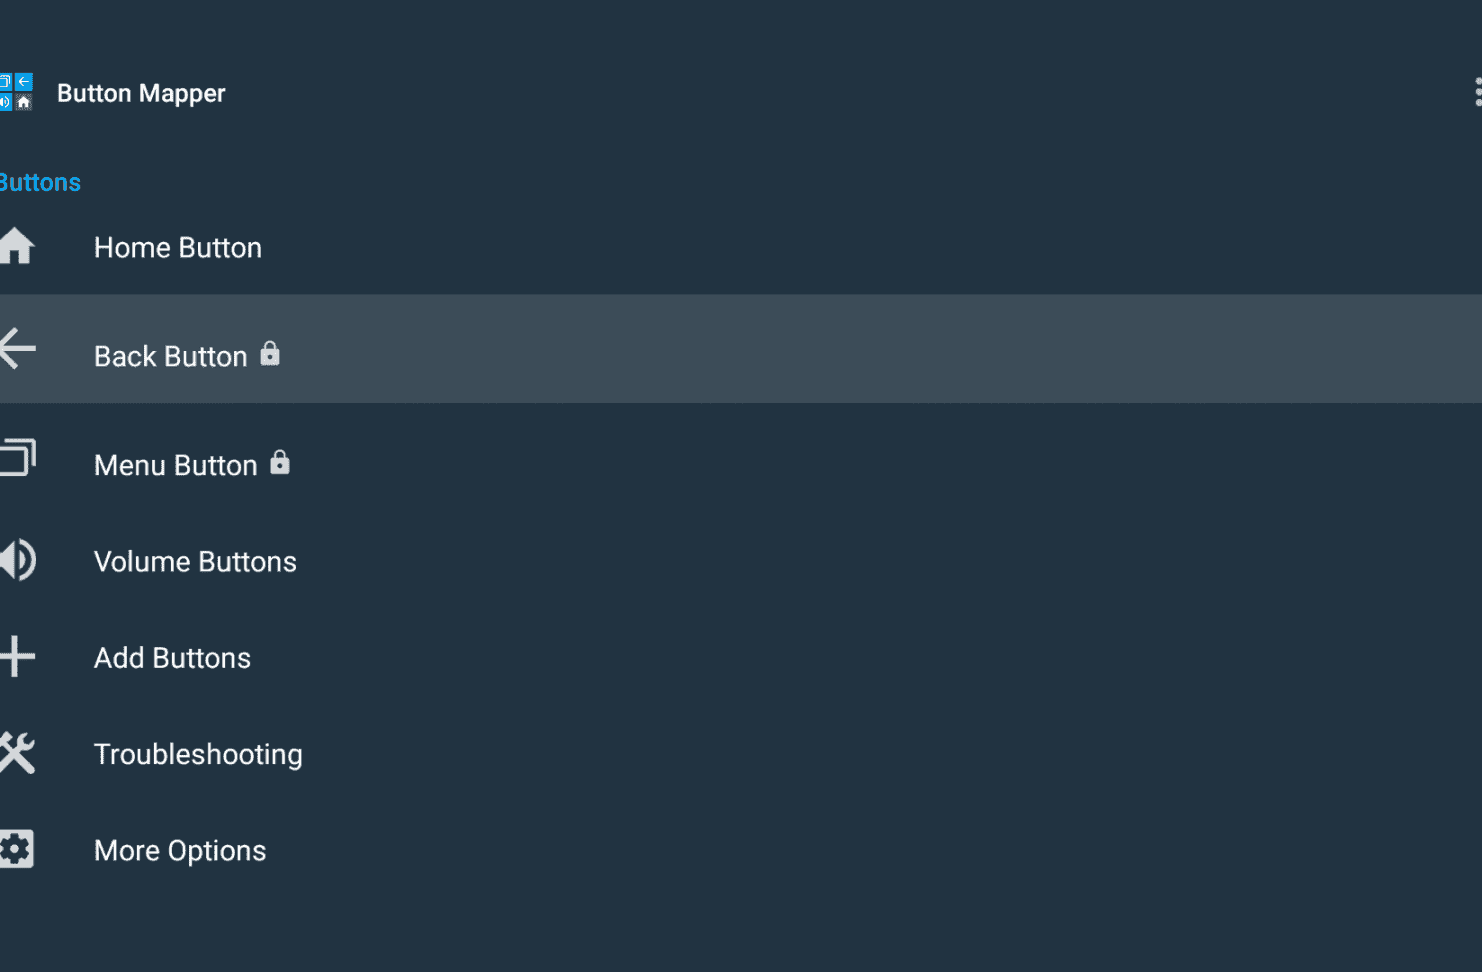Click the gear icon for More Options
The image size is (1482, 972).
(17, 849)
